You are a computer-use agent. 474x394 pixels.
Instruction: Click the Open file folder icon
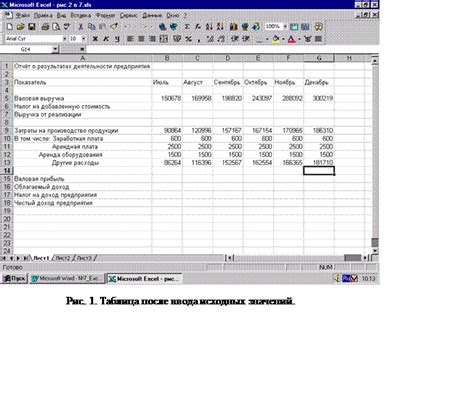pos(20,27)
